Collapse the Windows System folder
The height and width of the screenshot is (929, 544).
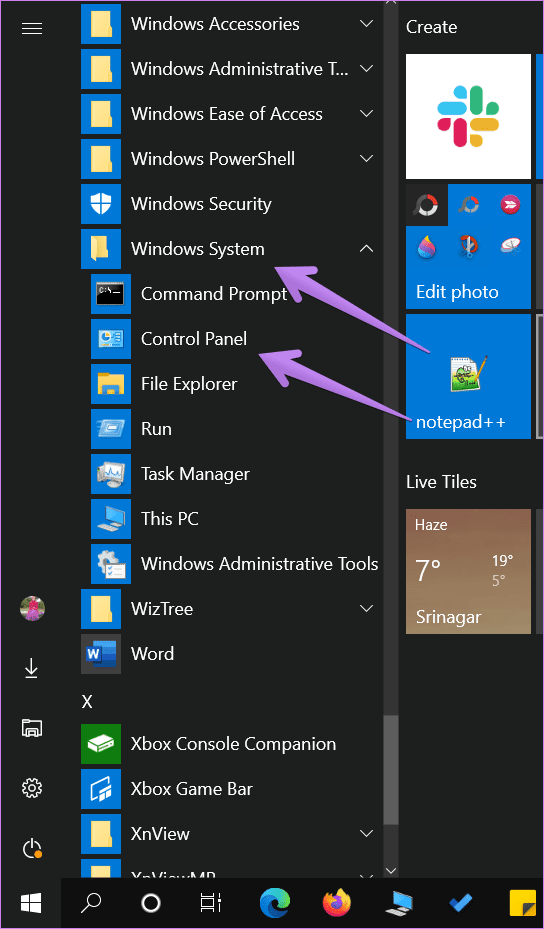pyautogui.click(x=232, y=249)
